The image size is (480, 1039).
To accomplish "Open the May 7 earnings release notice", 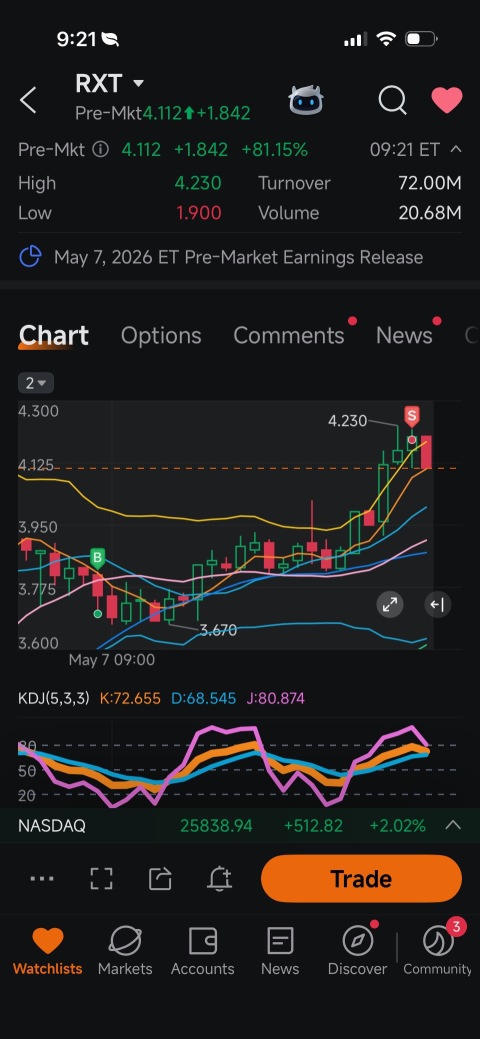I will 240,257.
